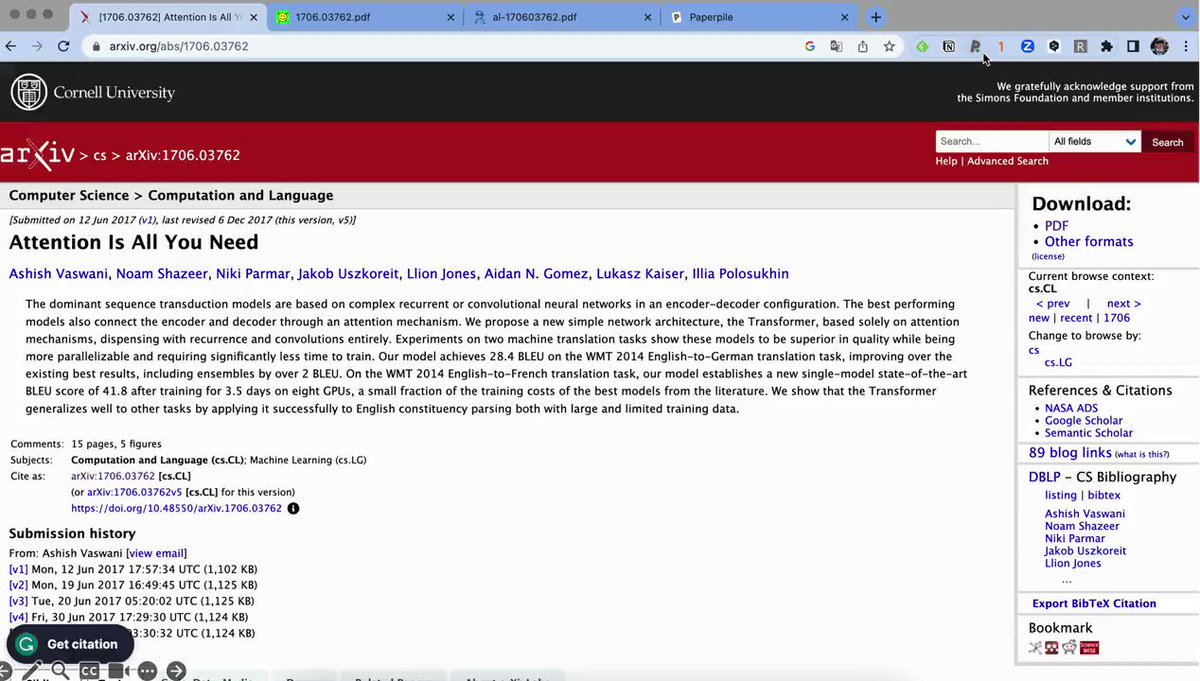
Task: Go to the next paper in cs.CL
Action: (x=1124, y=303)
